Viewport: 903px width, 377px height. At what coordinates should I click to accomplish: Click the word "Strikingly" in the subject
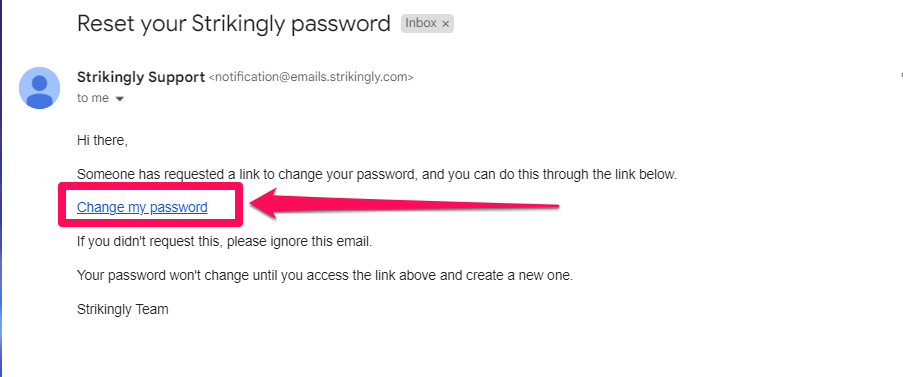(238, 24)
